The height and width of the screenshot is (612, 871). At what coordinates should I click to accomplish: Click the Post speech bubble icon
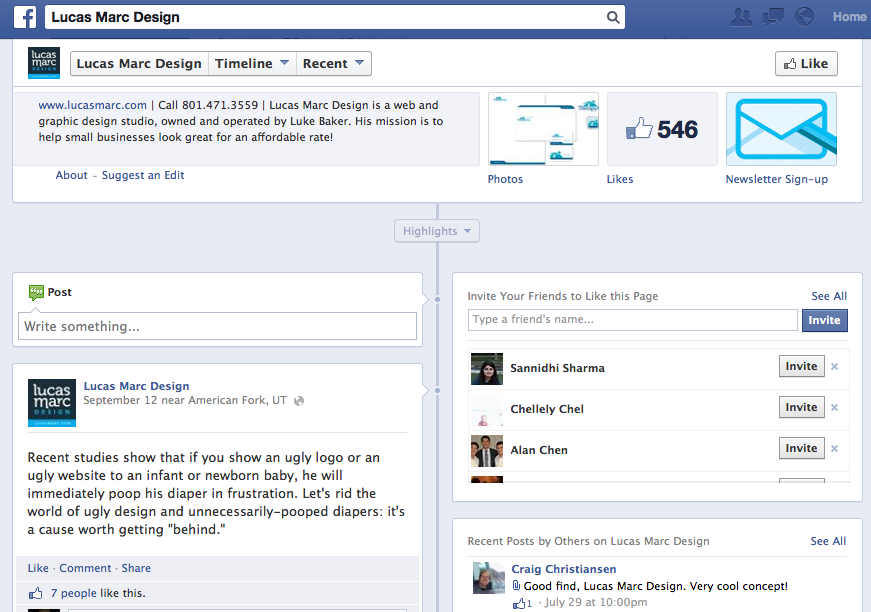36,292
